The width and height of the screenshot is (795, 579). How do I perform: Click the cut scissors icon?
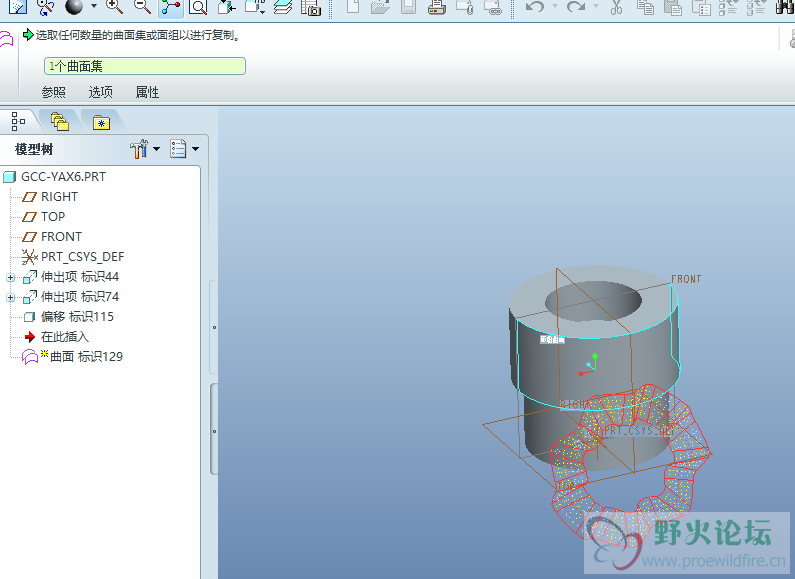[617, 7]
